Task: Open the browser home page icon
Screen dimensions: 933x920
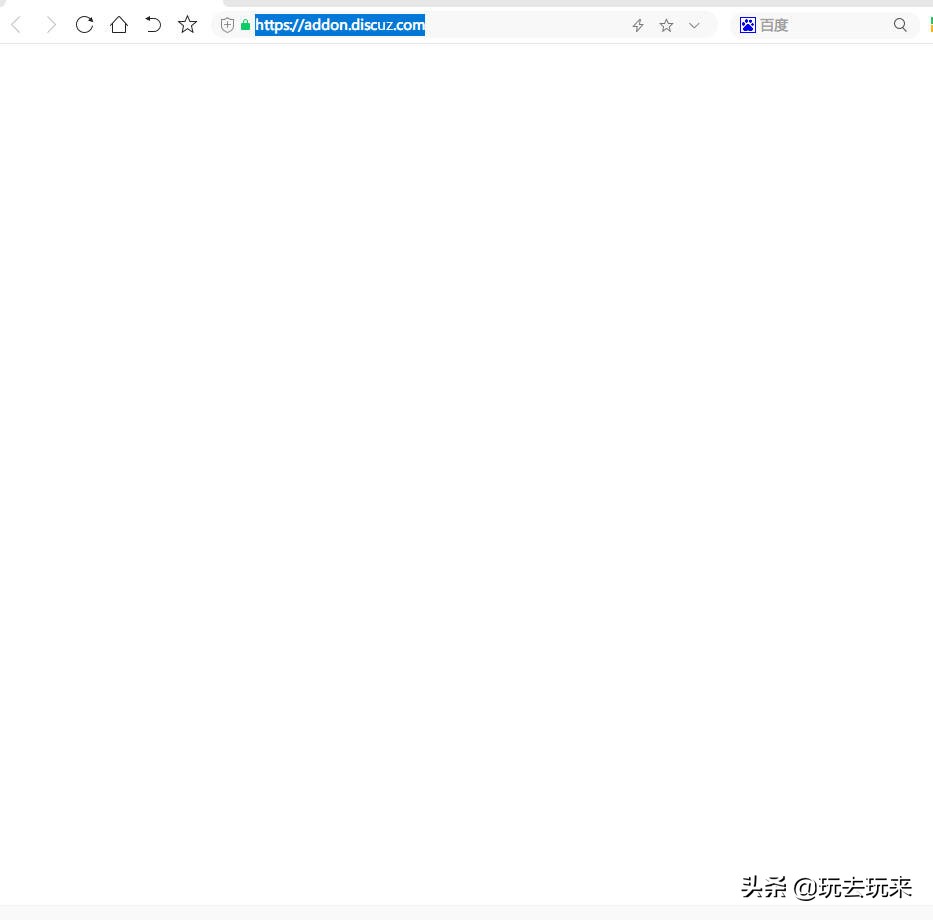Action: 119,24
